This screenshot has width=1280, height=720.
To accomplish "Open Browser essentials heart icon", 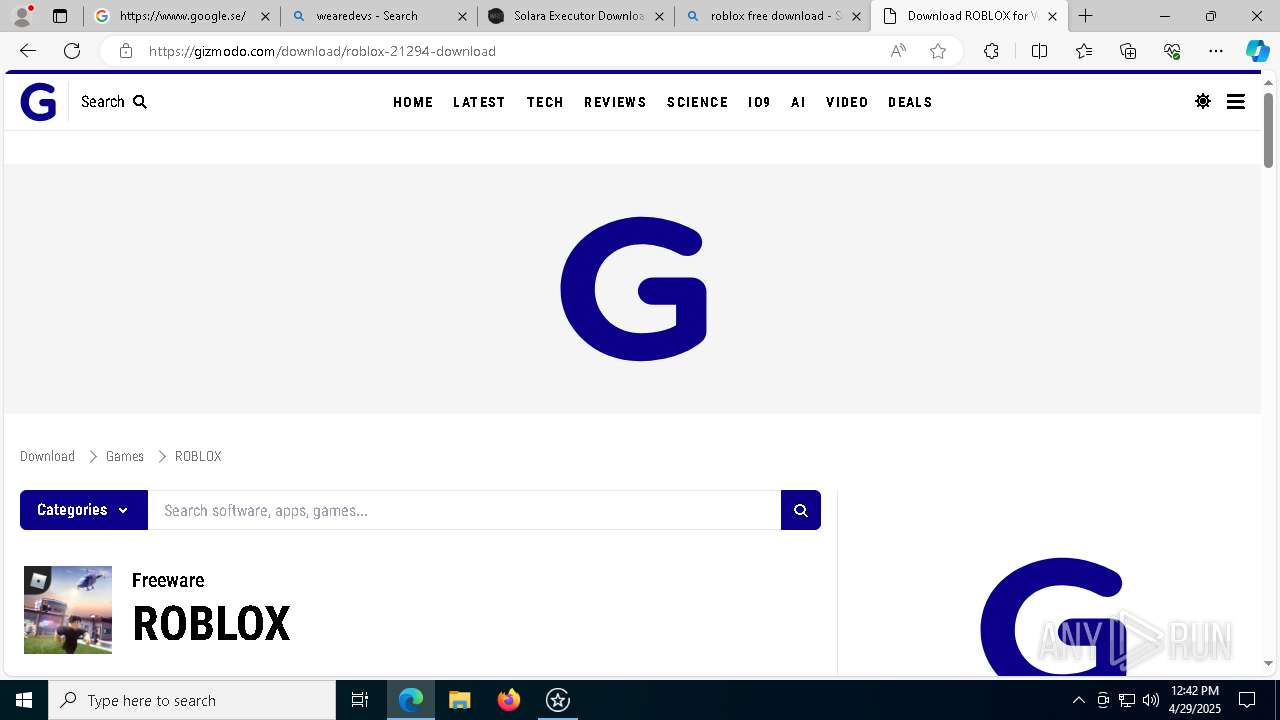I will [x=1172, y=51].
